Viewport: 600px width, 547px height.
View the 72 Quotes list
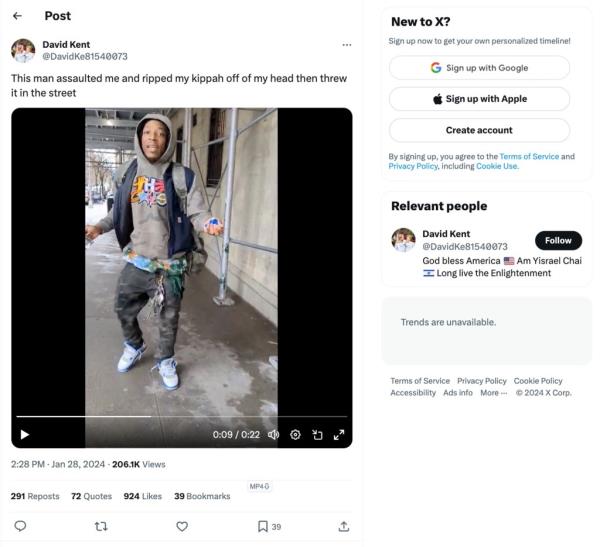click(x=91, y=496)
